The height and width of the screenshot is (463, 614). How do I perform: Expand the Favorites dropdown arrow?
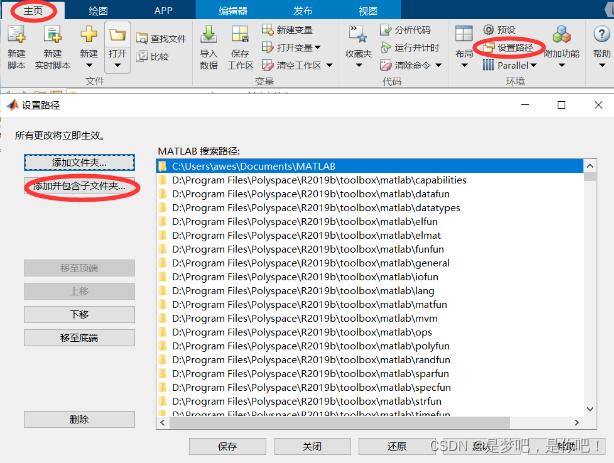coord(358,65)
